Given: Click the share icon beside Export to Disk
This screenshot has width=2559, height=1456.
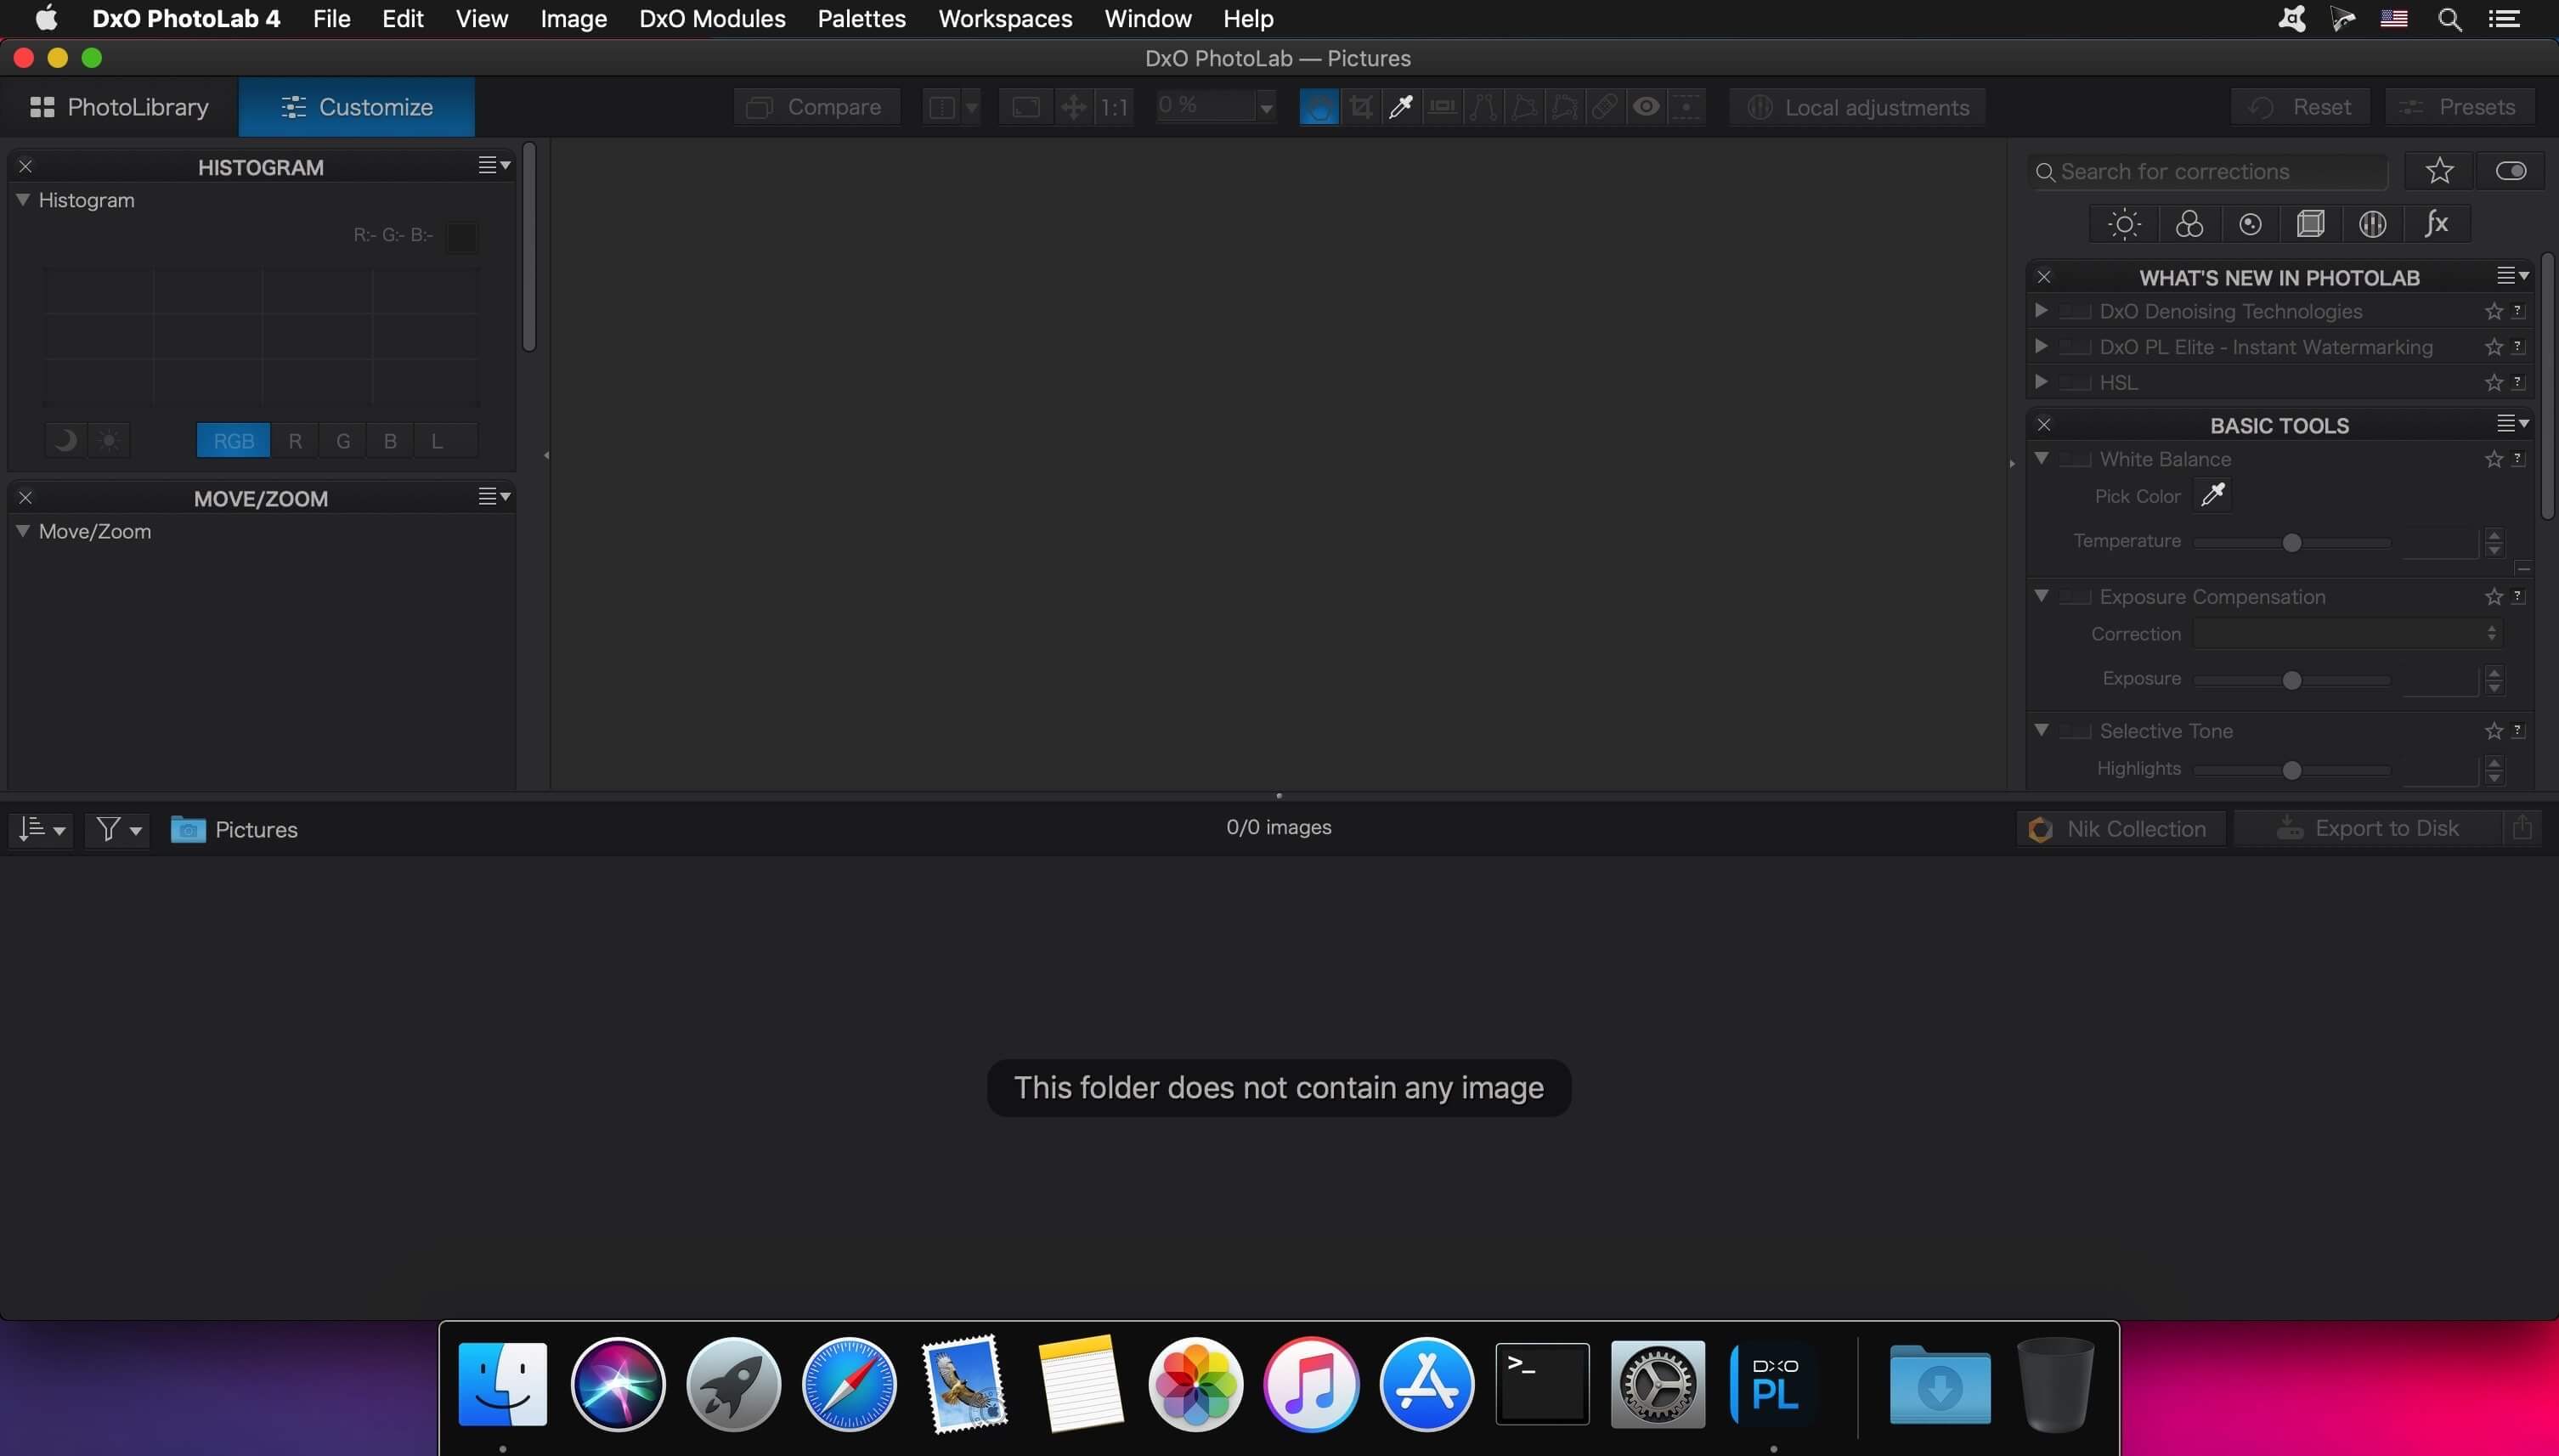Looking at the screenshot, I should coord(2522,828).
